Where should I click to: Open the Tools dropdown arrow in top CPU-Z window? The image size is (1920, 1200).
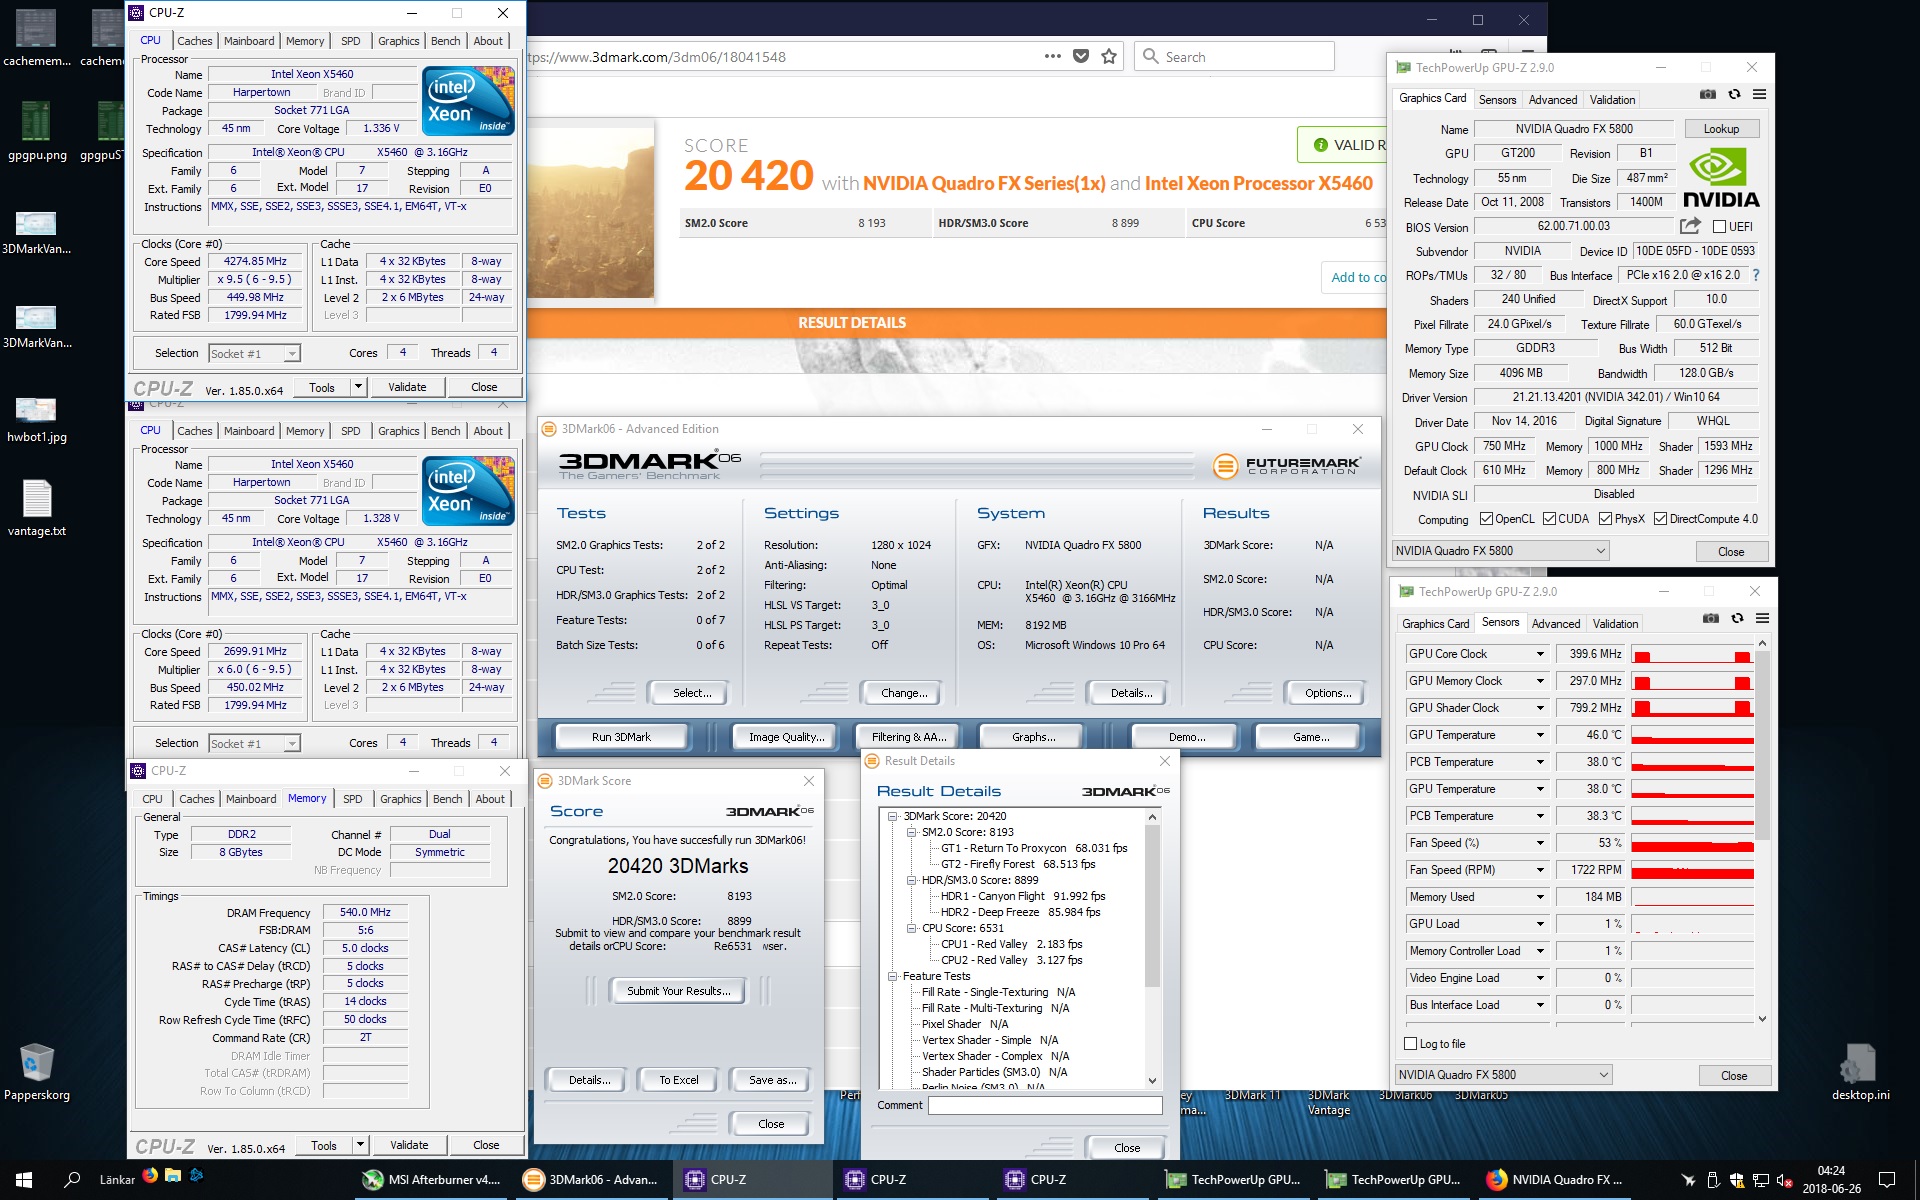click(x=358, y=386)
